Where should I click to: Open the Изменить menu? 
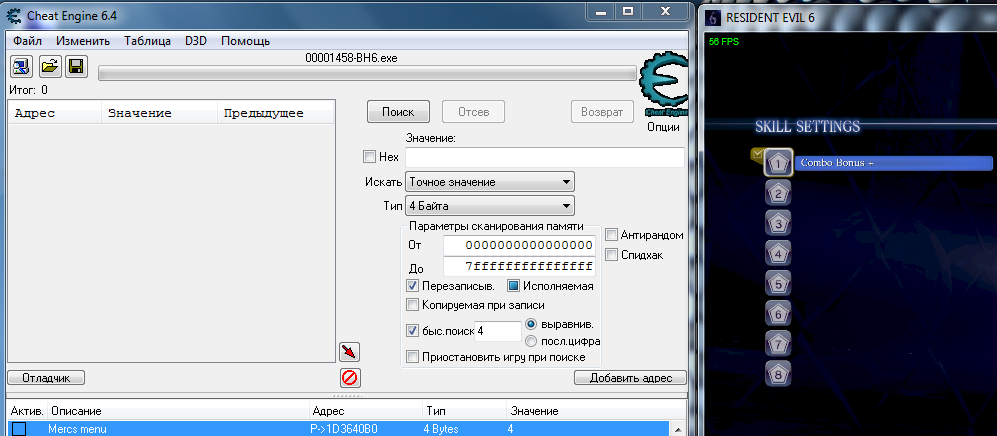(x=83, y=41)
